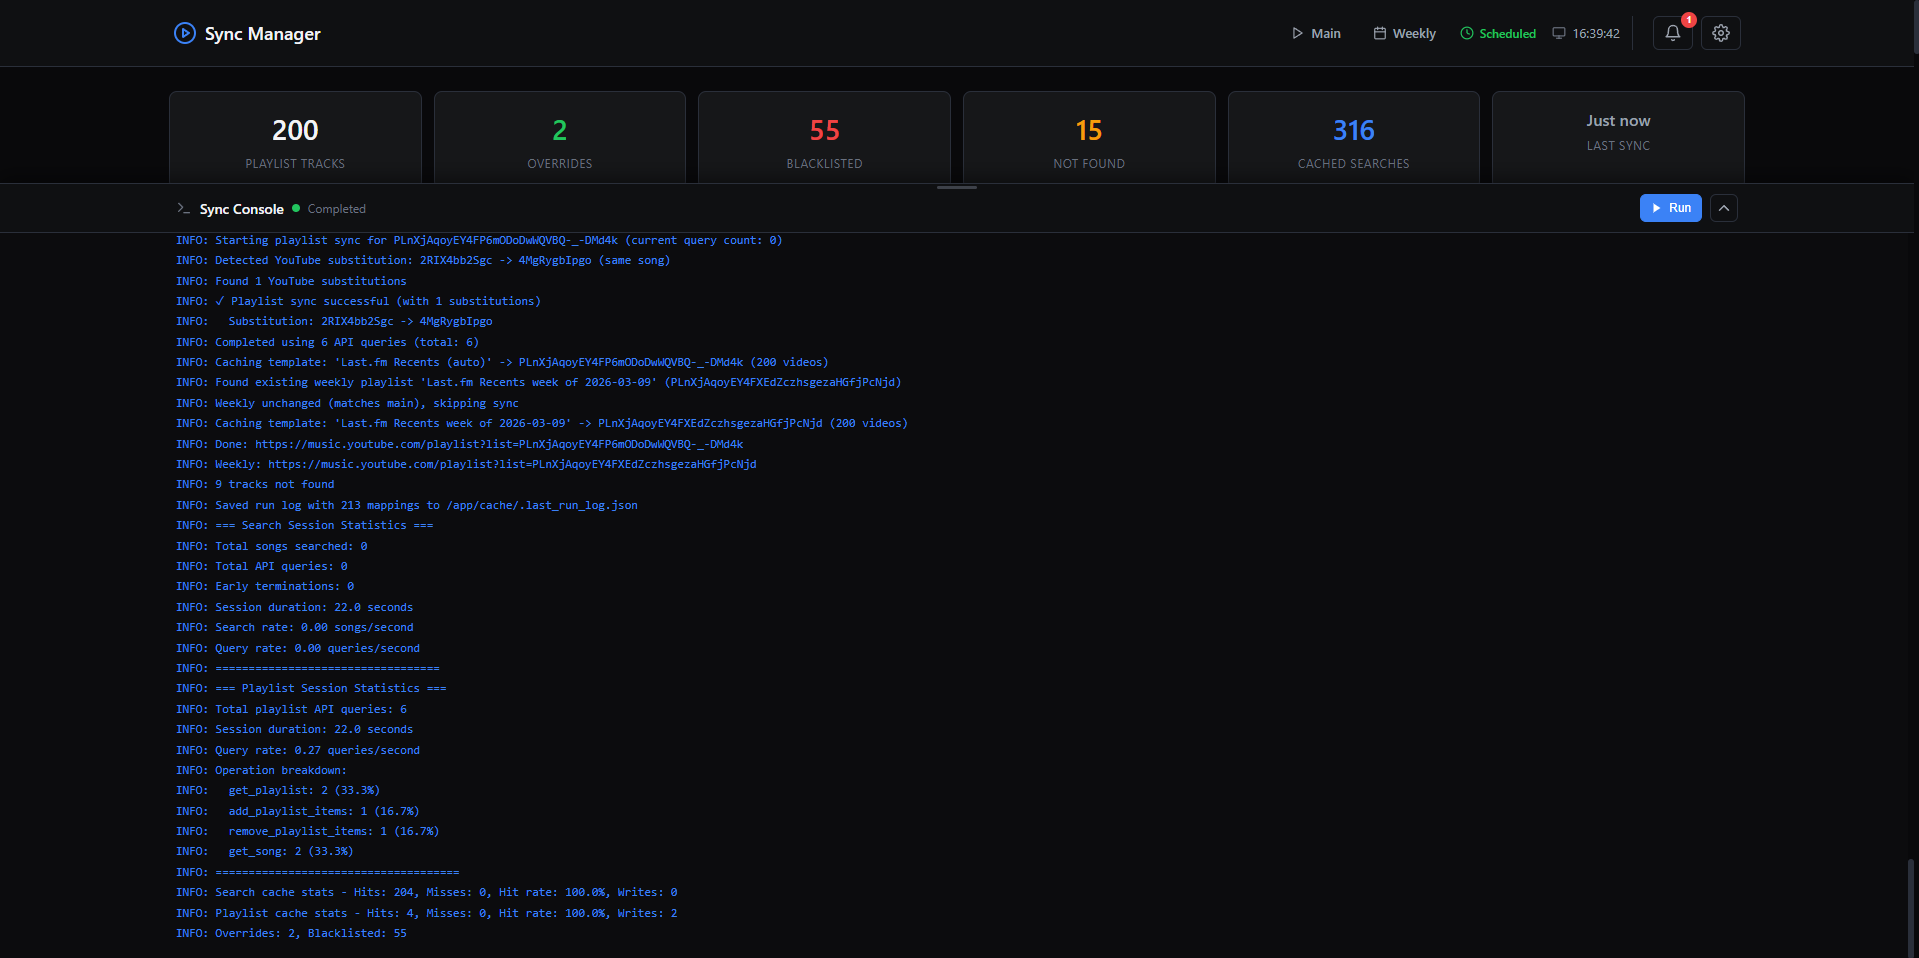The height and width of the screenshot is (958, 1919).
Task: Click the play icon next to Main
Action: [x=1297, y=33]
